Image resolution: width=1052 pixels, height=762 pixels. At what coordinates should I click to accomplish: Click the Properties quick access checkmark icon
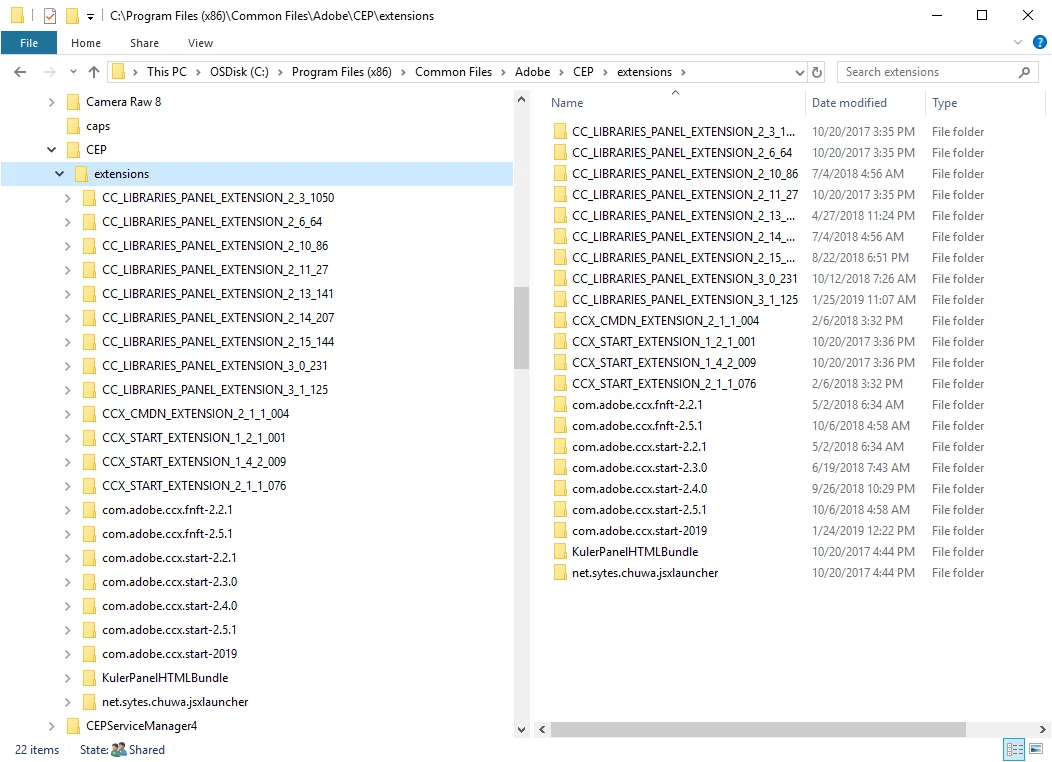[x=50, y=15]
